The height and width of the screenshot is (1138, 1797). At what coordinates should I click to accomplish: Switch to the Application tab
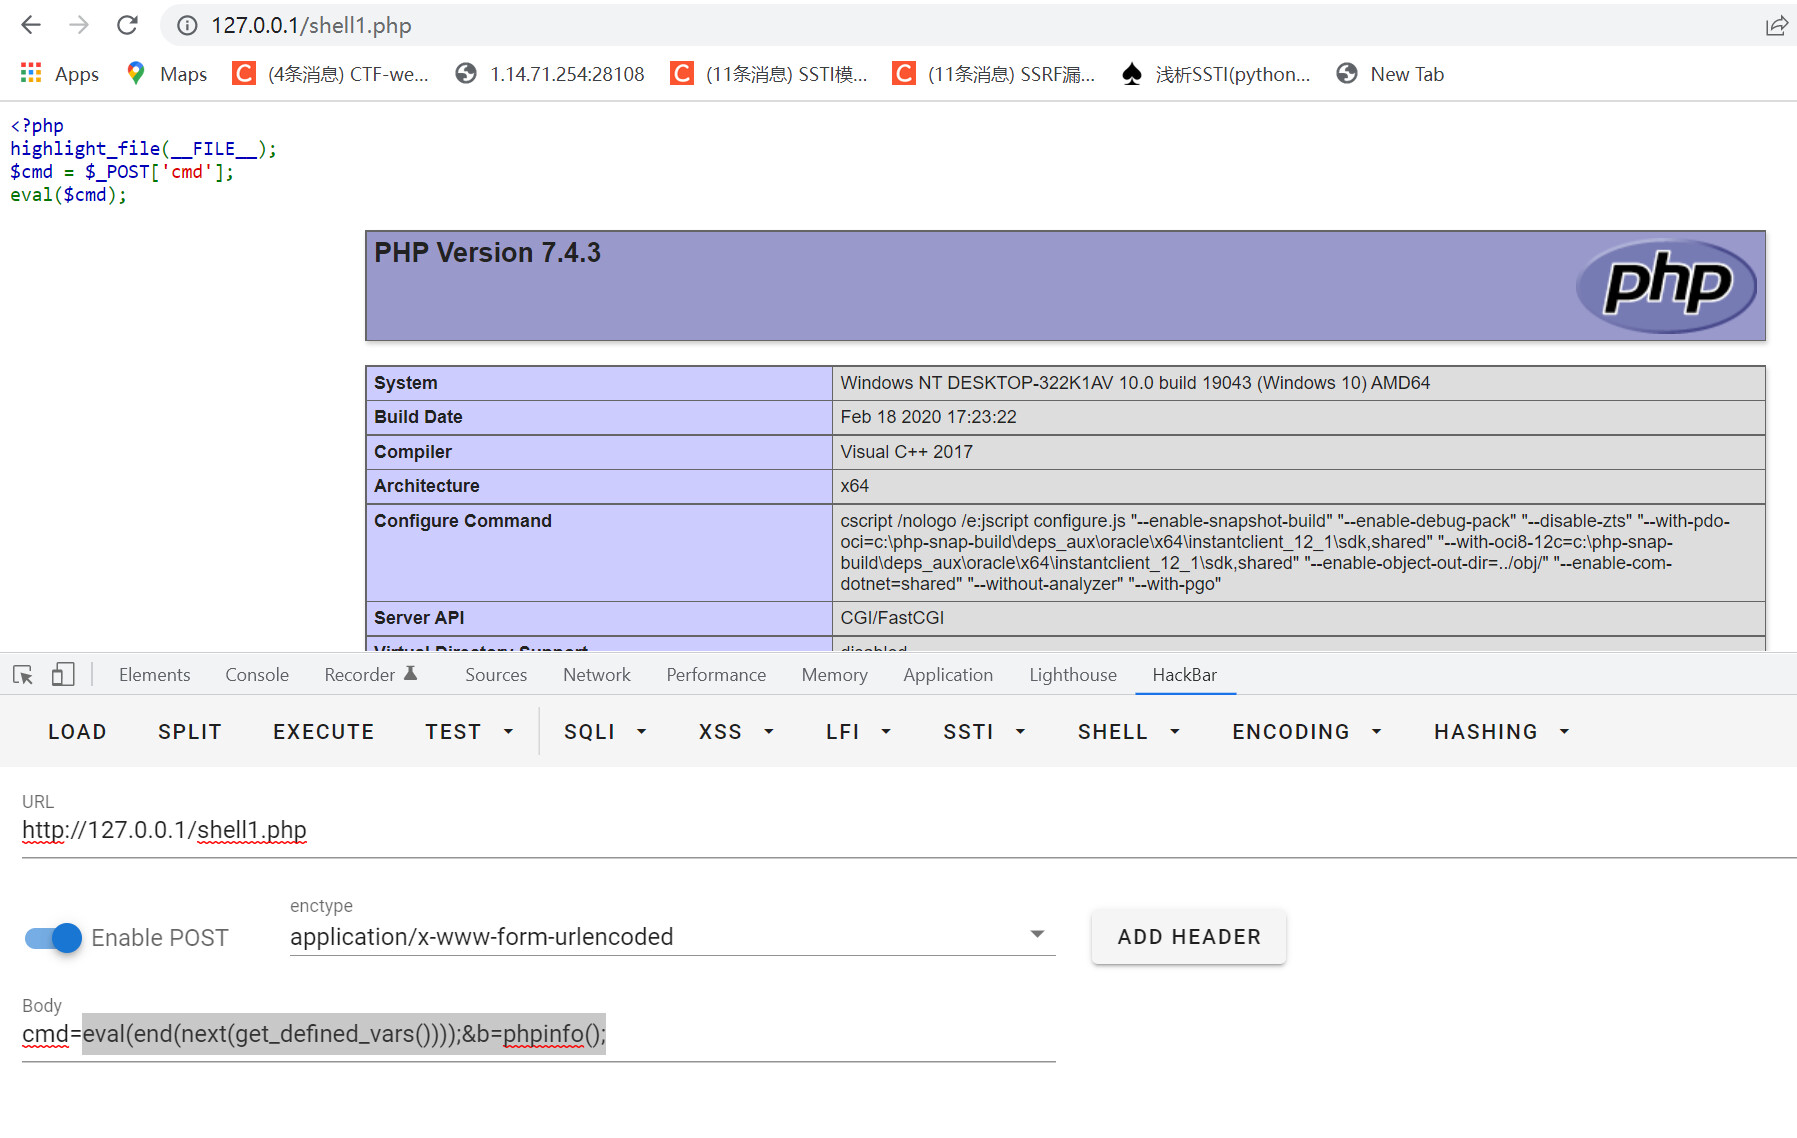click(948, 675)
